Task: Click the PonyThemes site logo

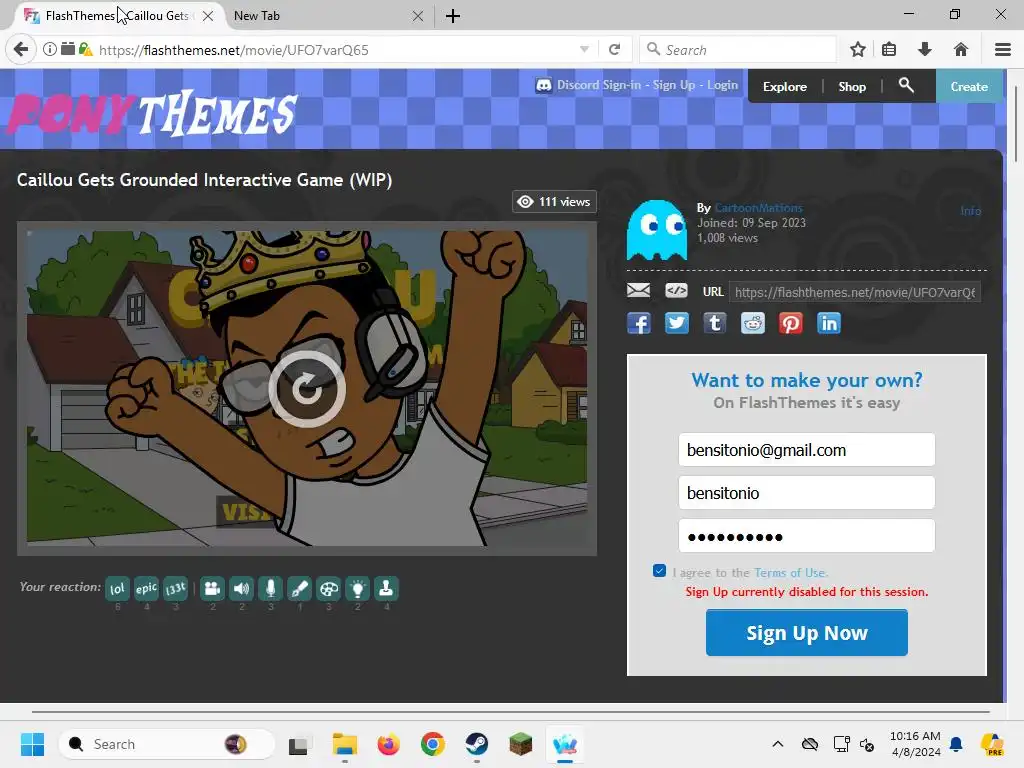Action: pos(152,112)
